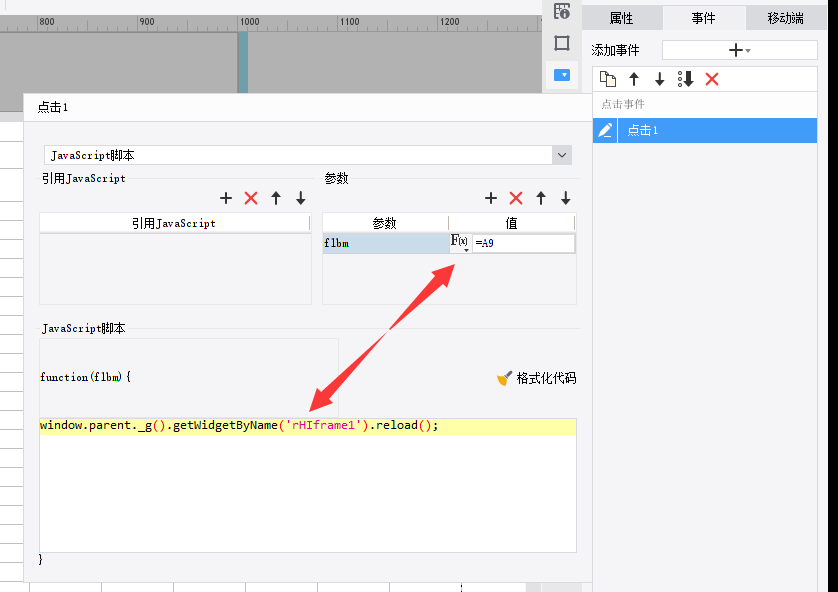Move the event up in event list
This screenshot has width=838, height=592.
click(634, 79)
